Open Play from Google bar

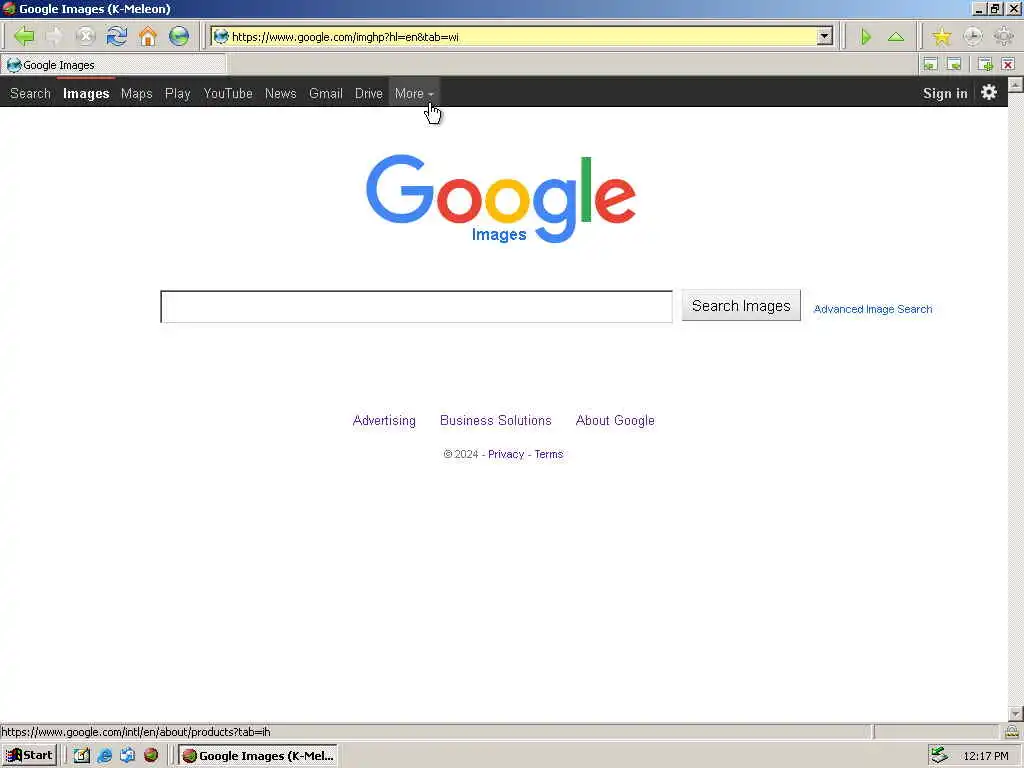[x=178, y=93]
